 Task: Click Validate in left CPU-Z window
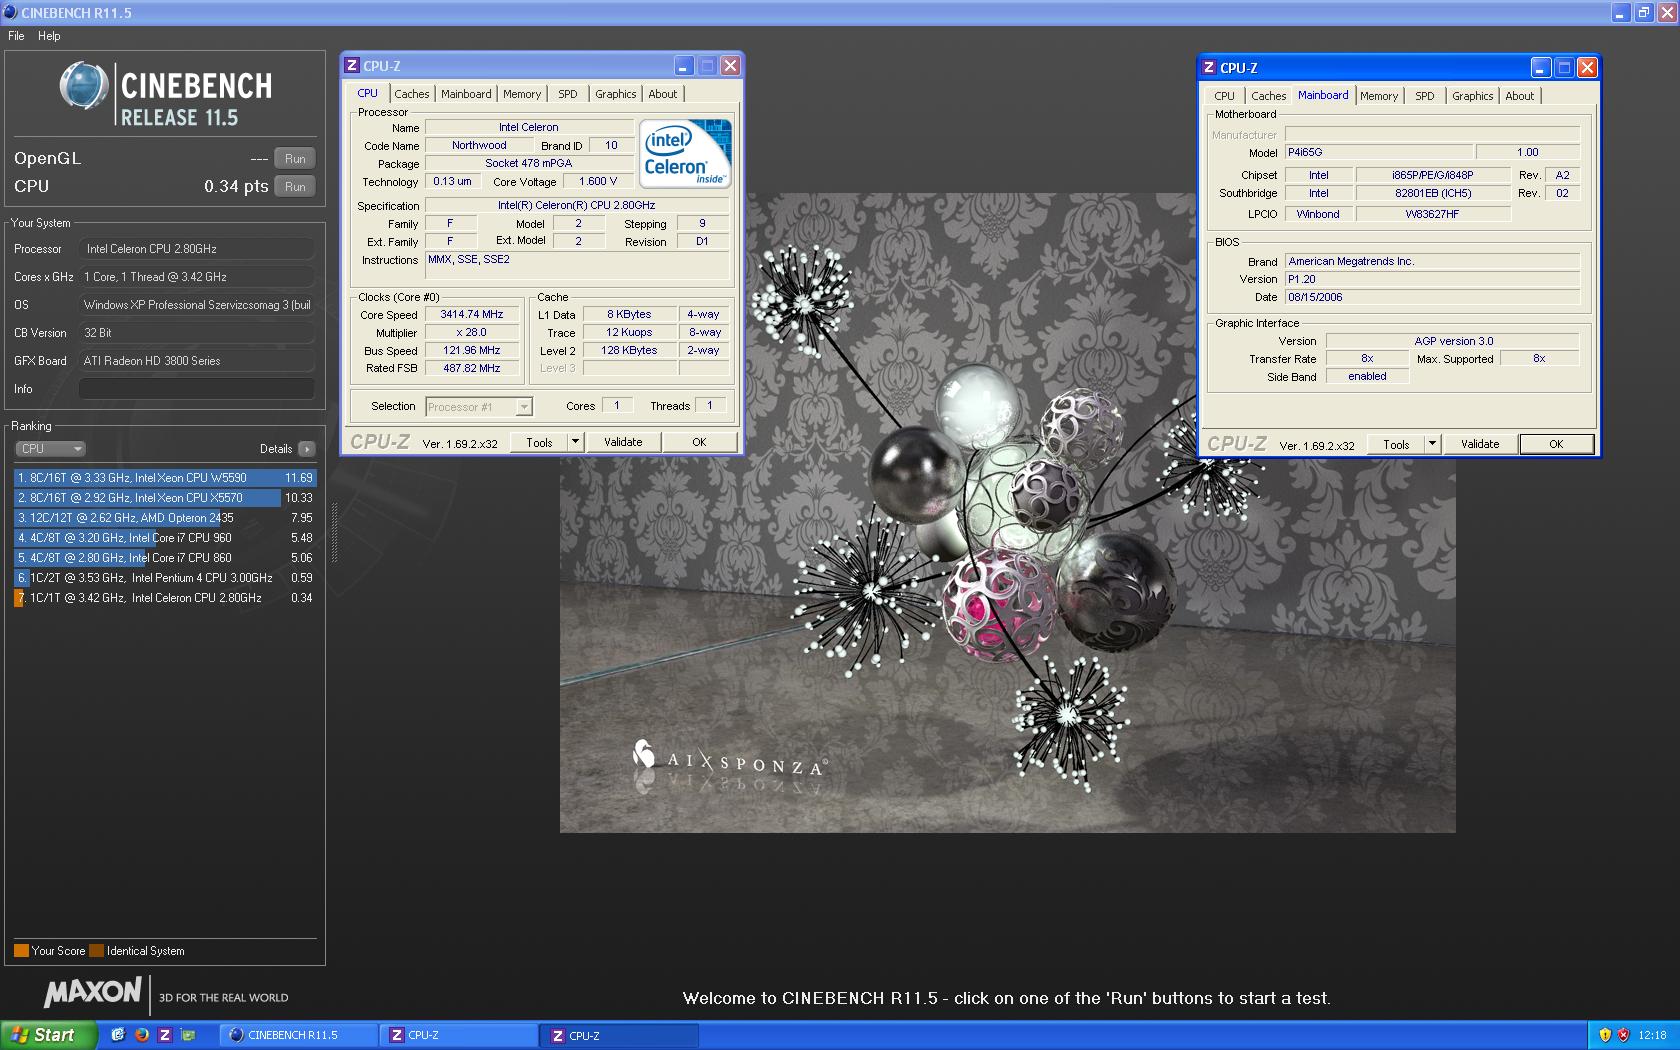(x=623, y=442)
